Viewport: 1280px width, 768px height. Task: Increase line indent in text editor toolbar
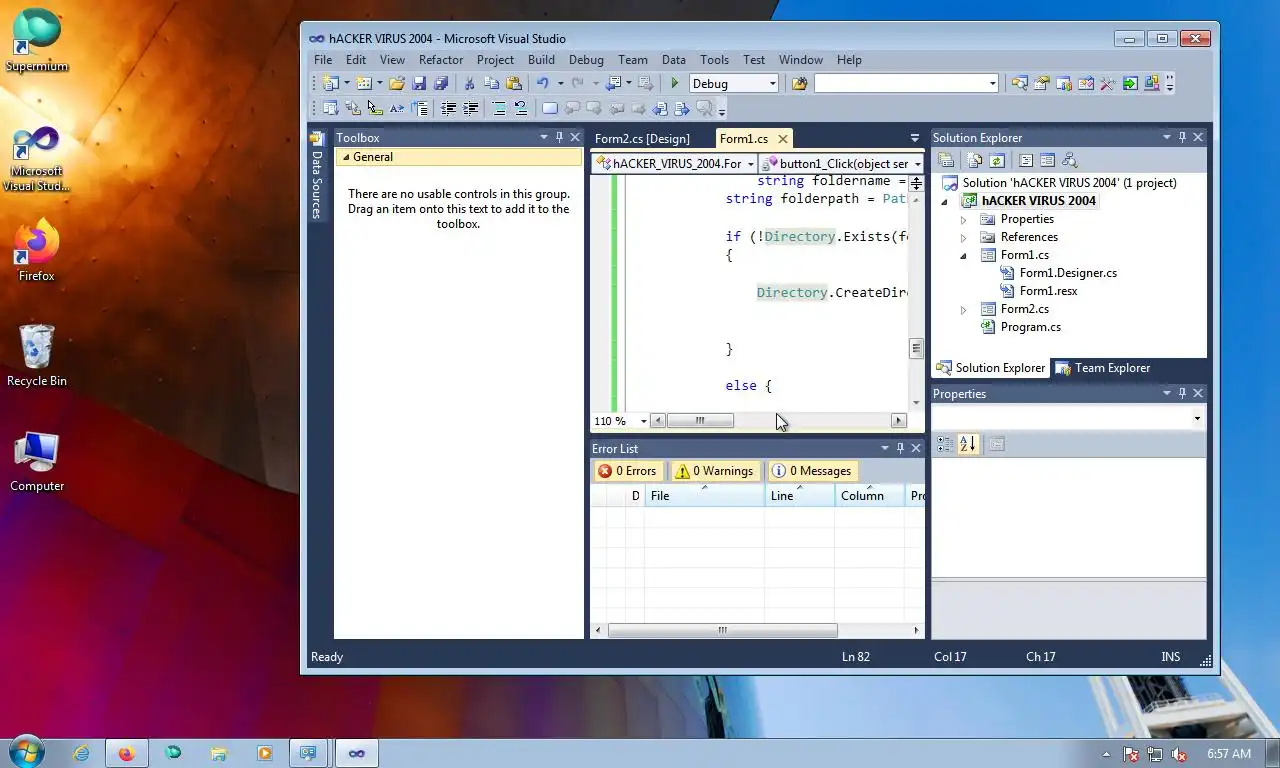coord(470,108)
